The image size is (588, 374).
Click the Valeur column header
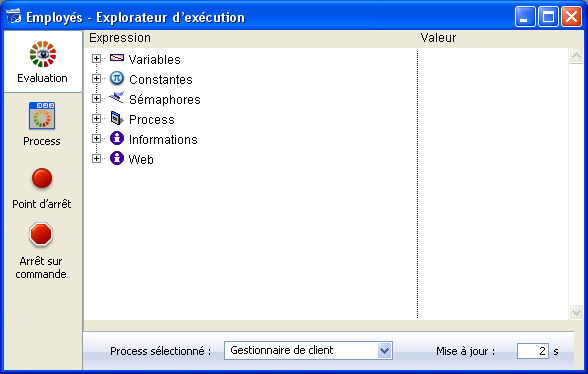438,38
